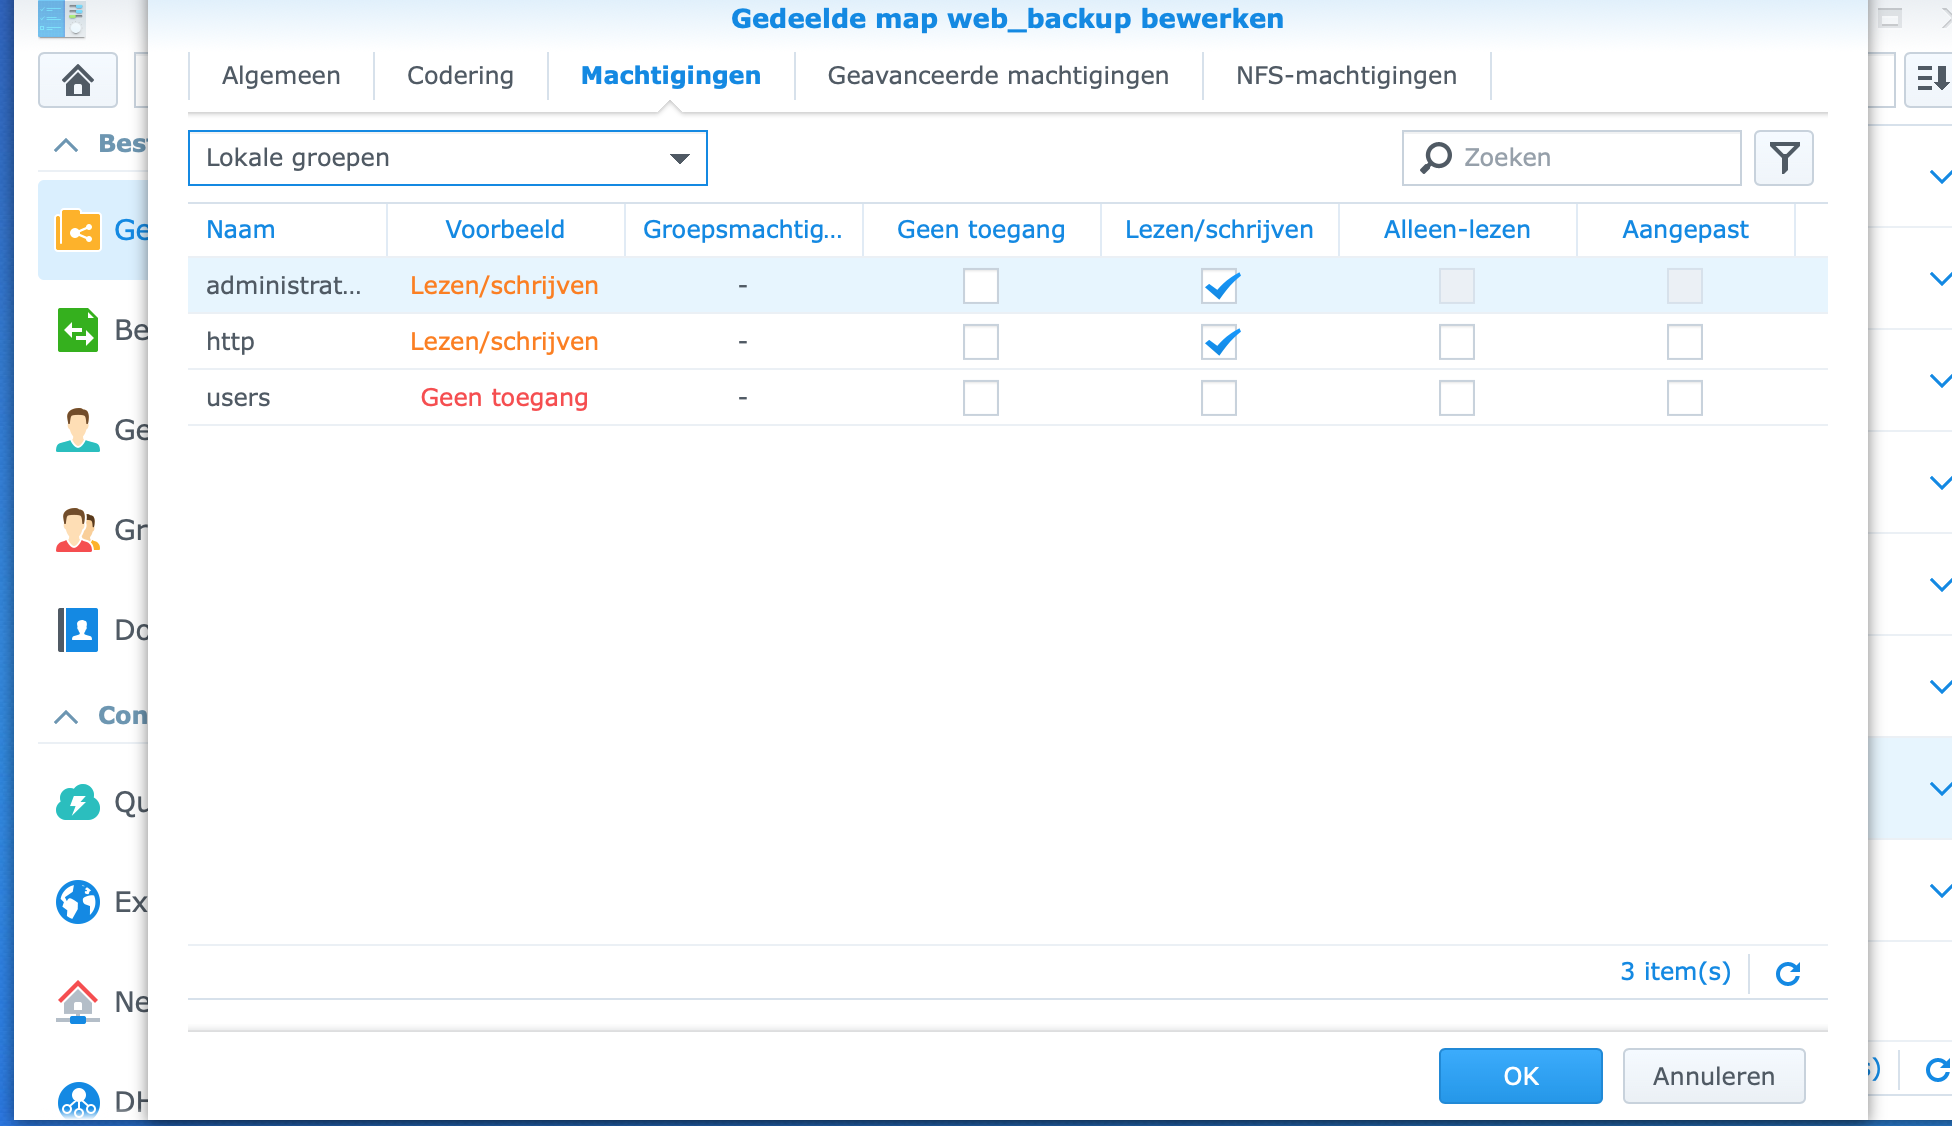Click Geen toegang preview text for users

click(x=504, y=398)
